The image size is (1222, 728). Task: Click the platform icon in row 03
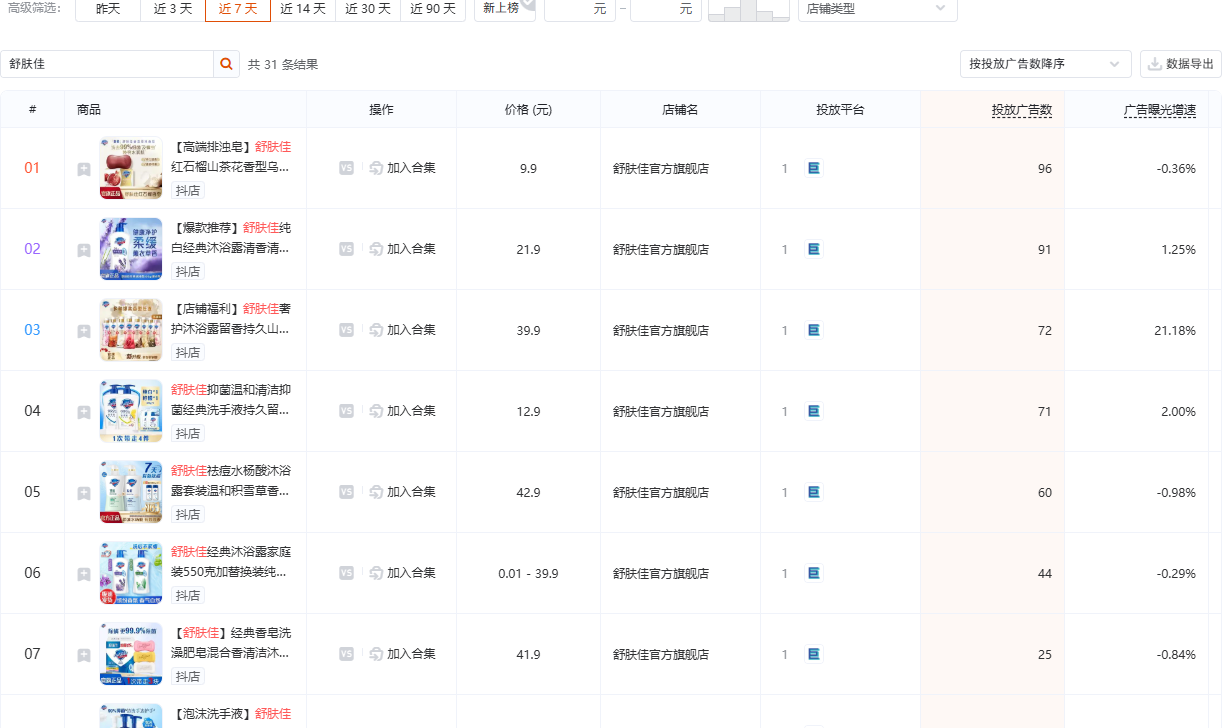pos(814,330)
